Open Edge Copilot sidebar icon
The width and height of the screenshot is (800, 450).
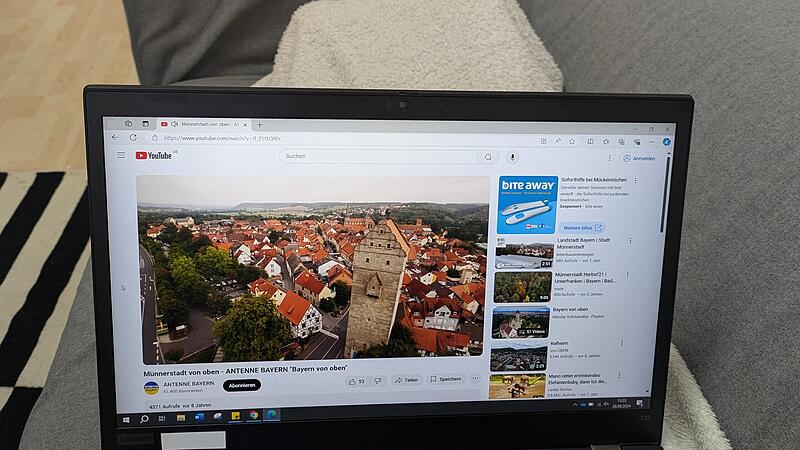pyautogui.click(x=666, y=142)
